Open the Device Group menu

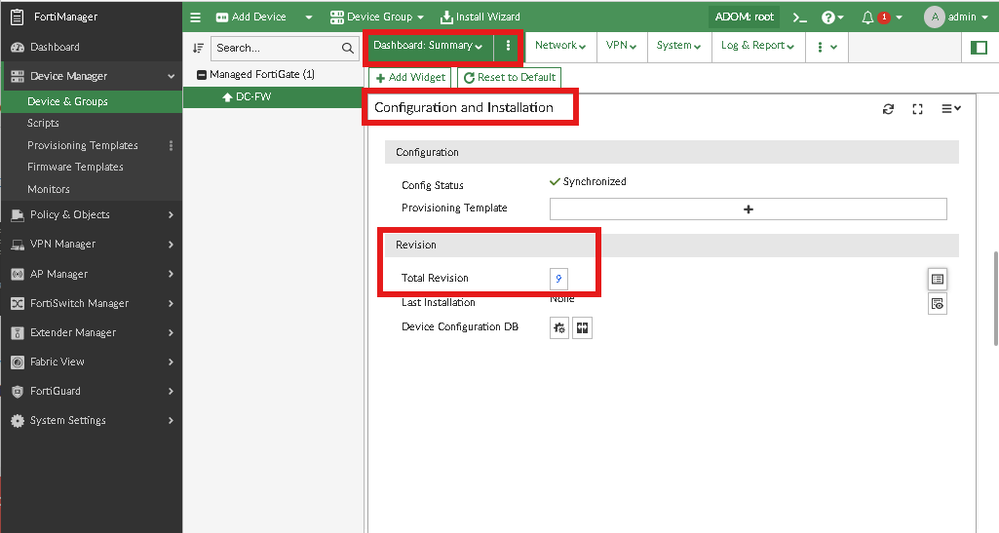click(x=376, y=17)
